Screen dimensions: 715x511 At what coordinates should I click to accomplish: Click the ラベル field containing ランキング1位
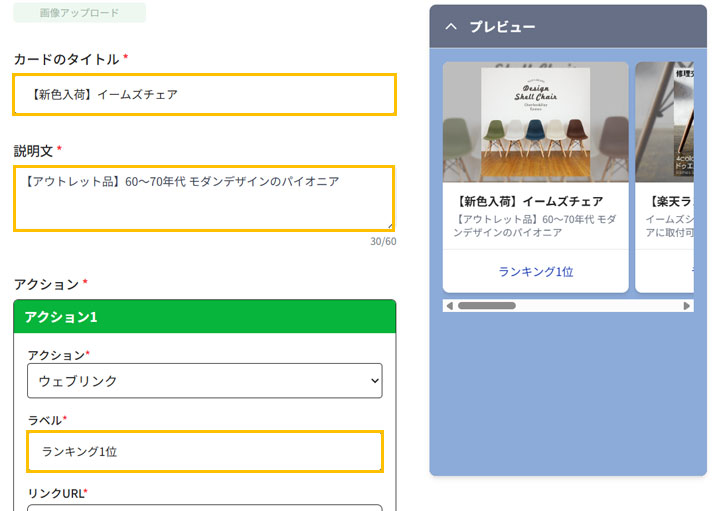point(205,452)
